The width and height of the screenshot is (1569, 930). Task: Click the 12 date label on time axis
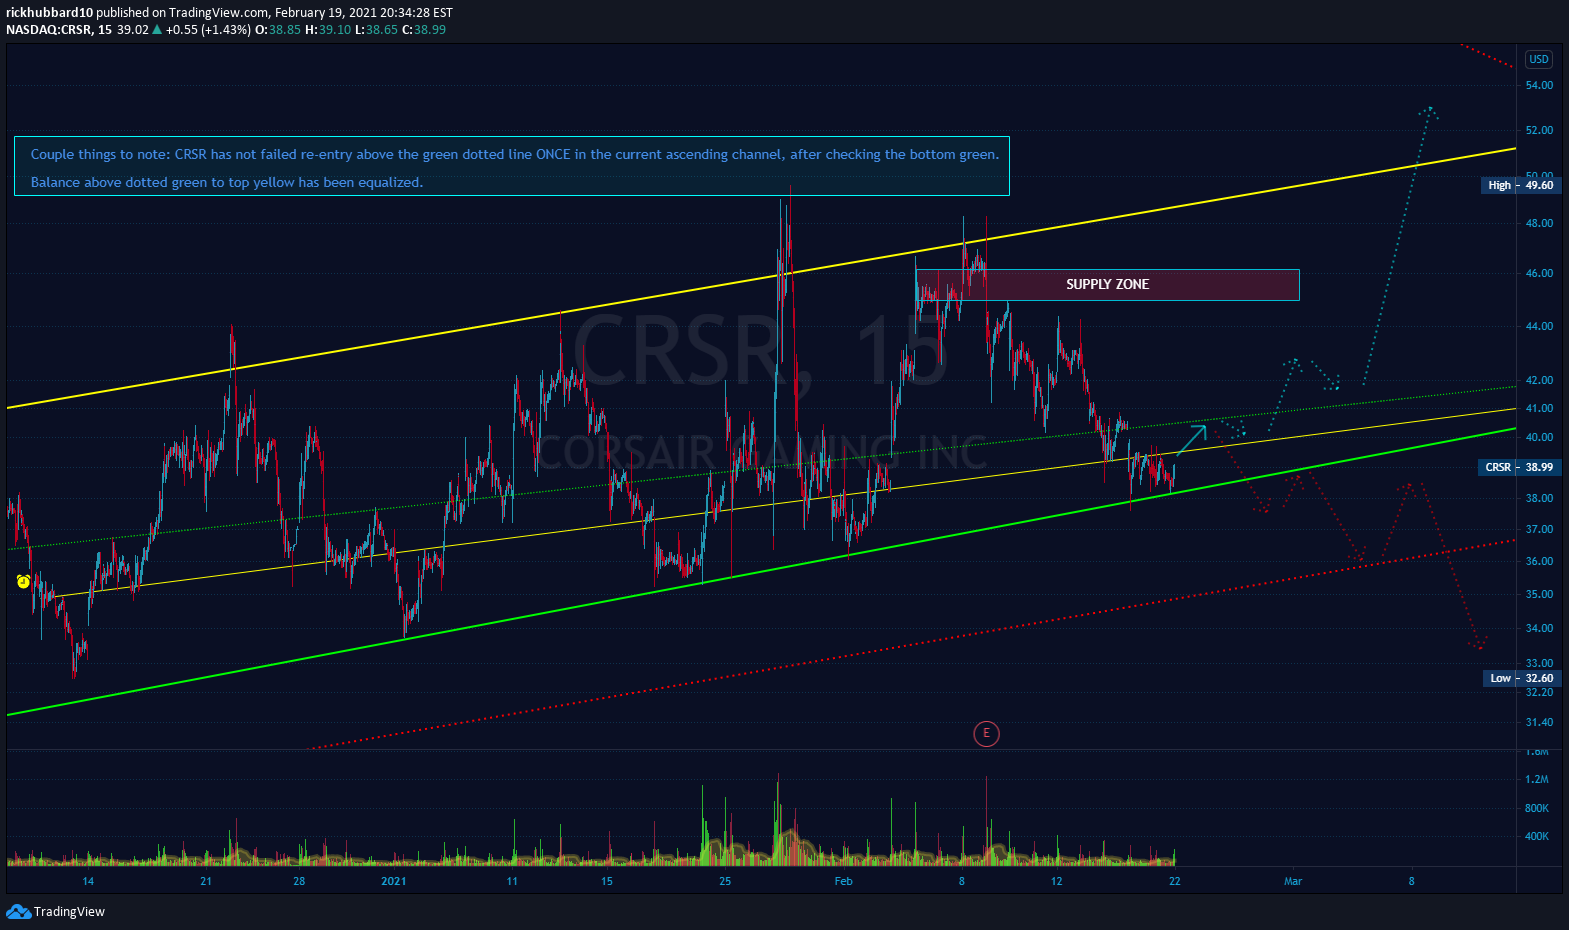coord(1057,881)
